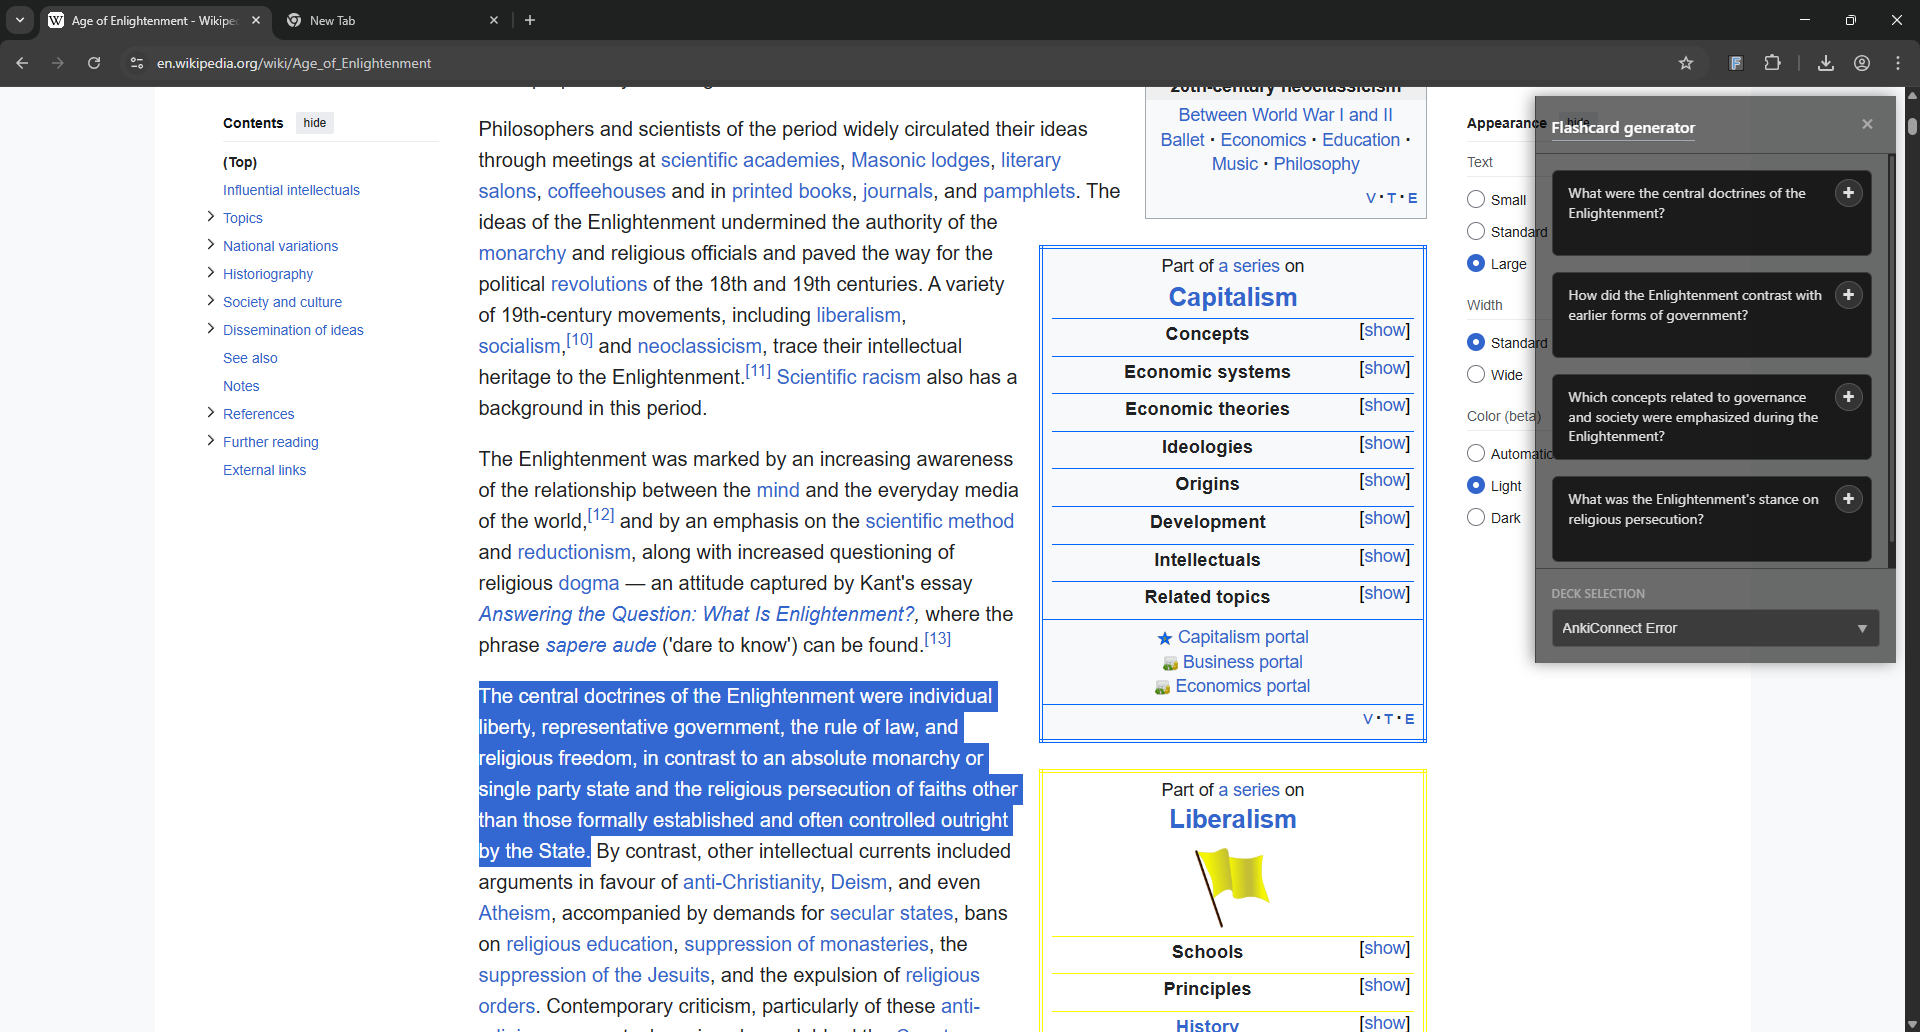Add the contrast with earlier government flashcard

point(1848,295)
